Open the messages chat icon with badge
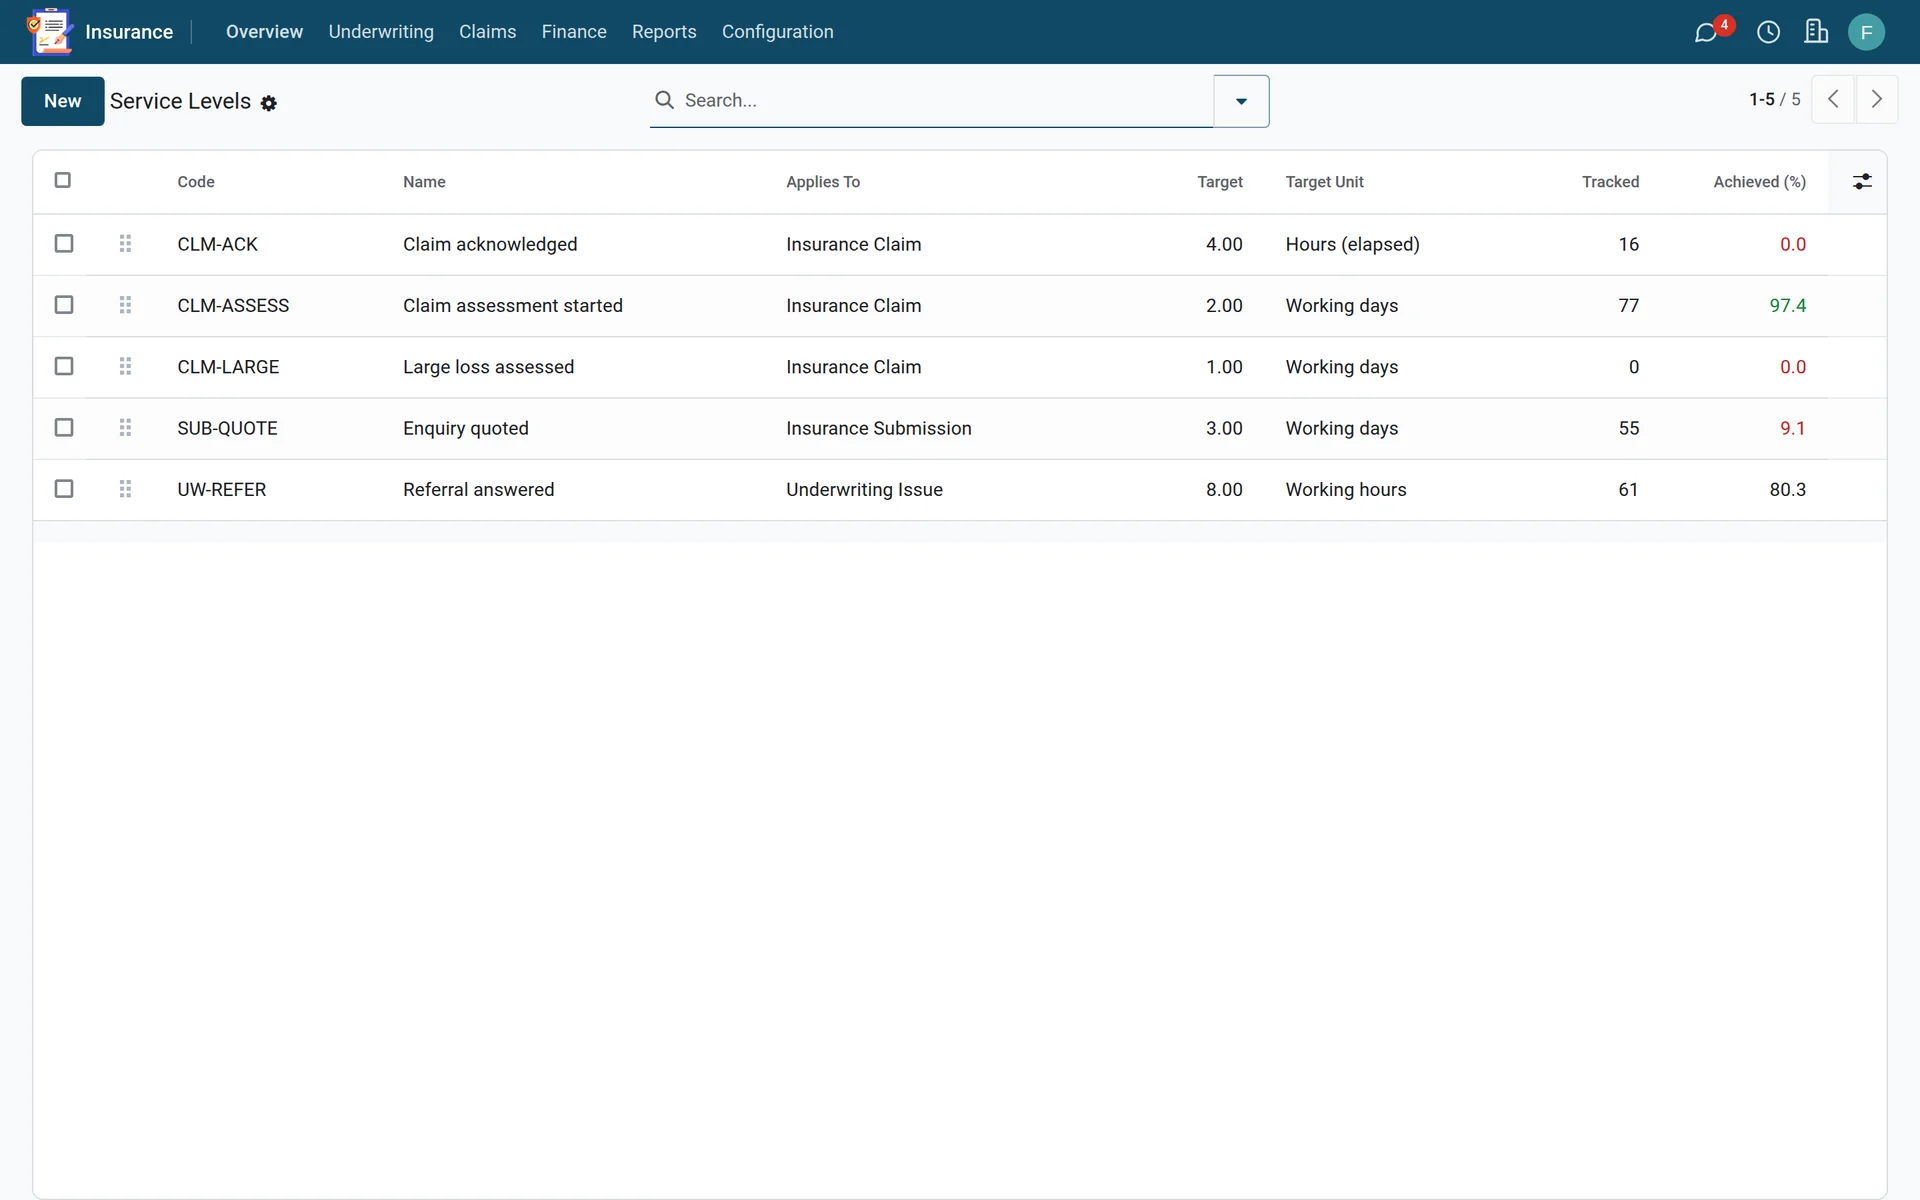This screenshot has height=1200, width=1920. pos(1707,32)
